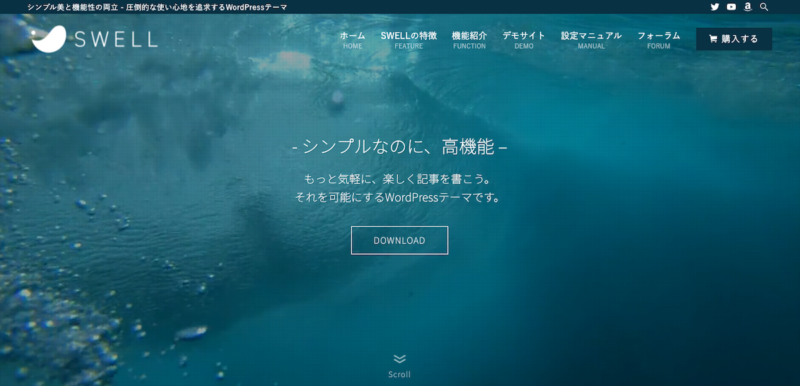The image size is (800, 386).
Task: Click the Scroll label at bottom
Action: 399,374
